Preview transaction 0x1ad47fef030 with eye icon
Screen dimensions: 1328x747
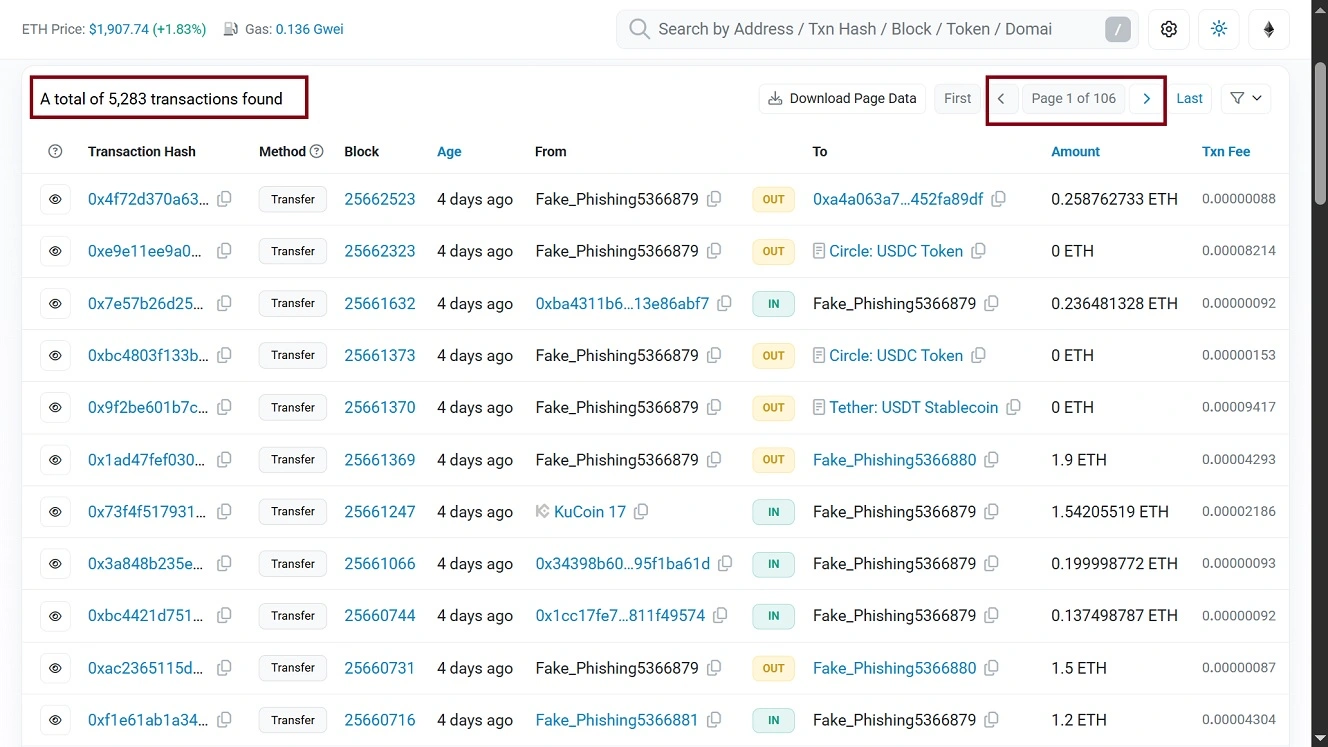(55, 459)
